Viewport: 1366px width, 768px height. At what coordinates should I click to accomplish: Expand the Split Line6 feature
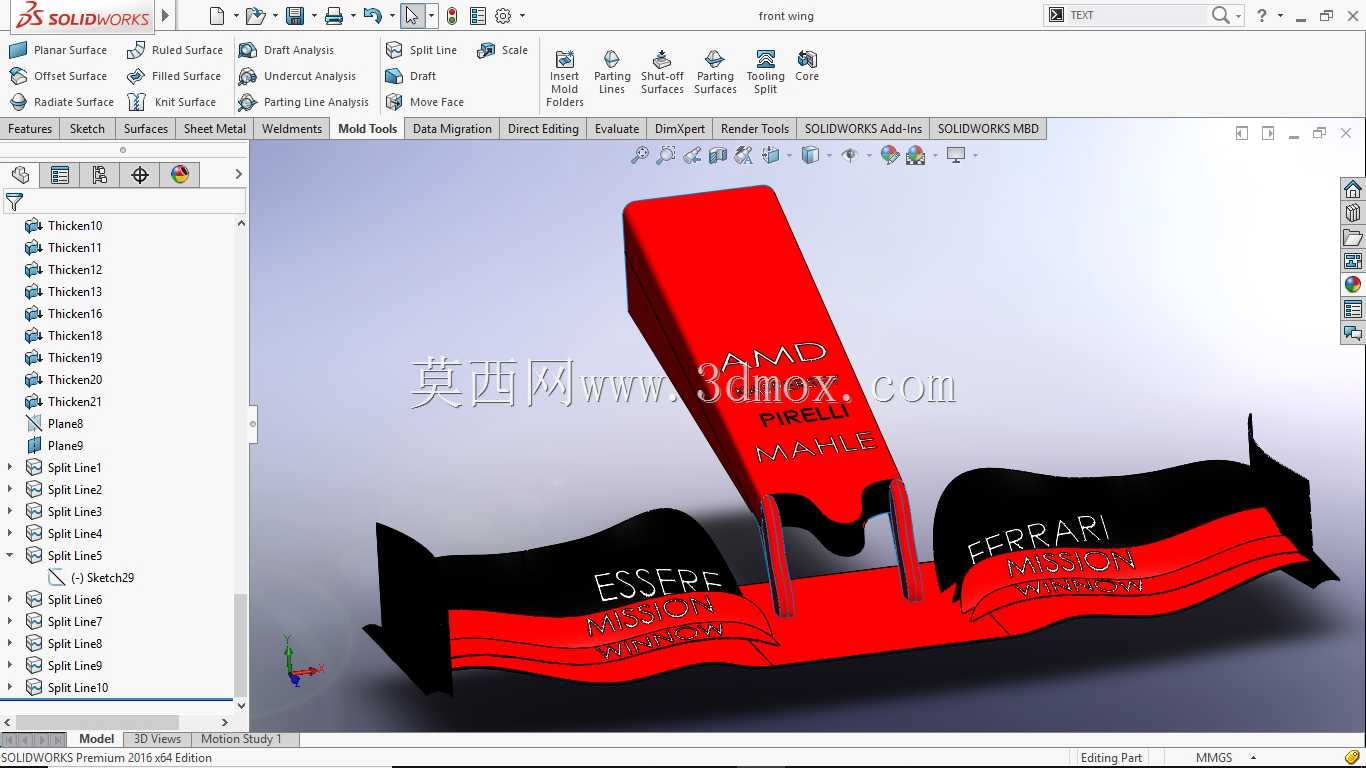pos(10,599)
